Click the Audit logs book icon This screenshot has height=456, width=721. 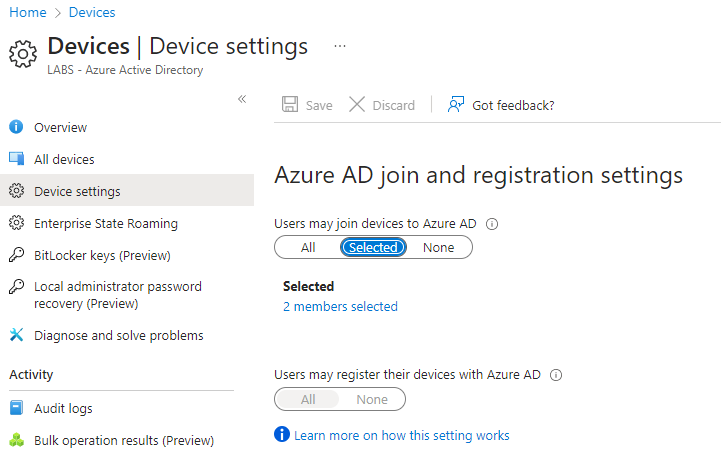(x=16, y=407)
